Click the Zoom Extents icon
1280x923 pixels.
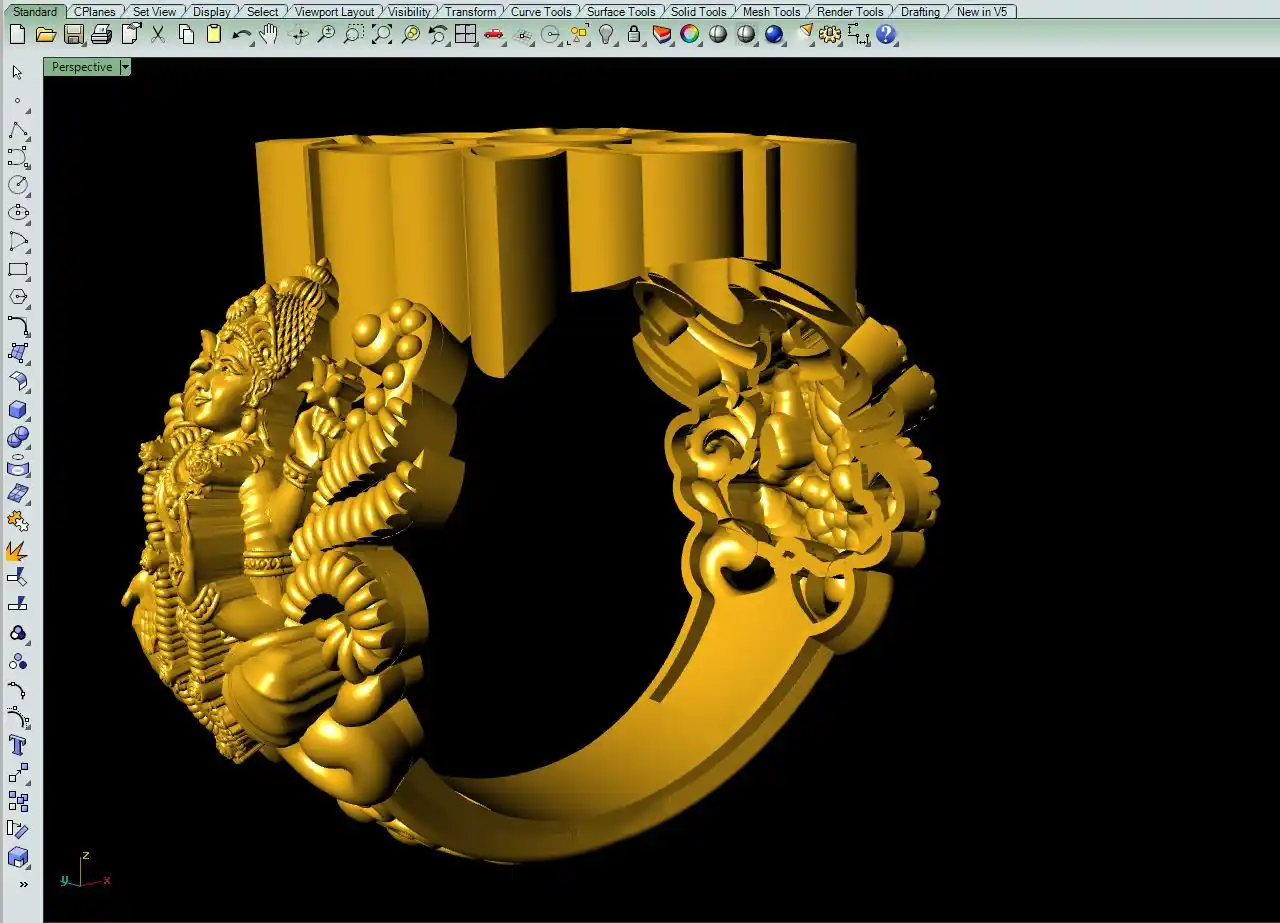point(382,35)
